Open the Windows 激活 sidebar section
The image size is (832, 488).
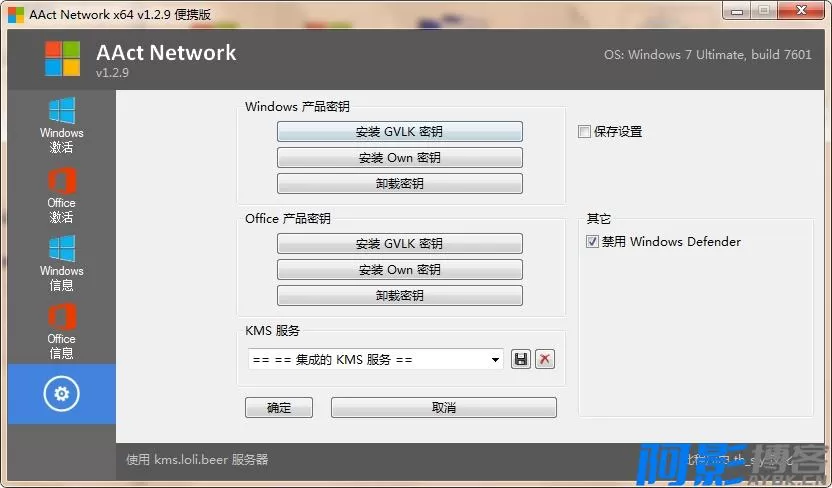[x=61, y=125]
